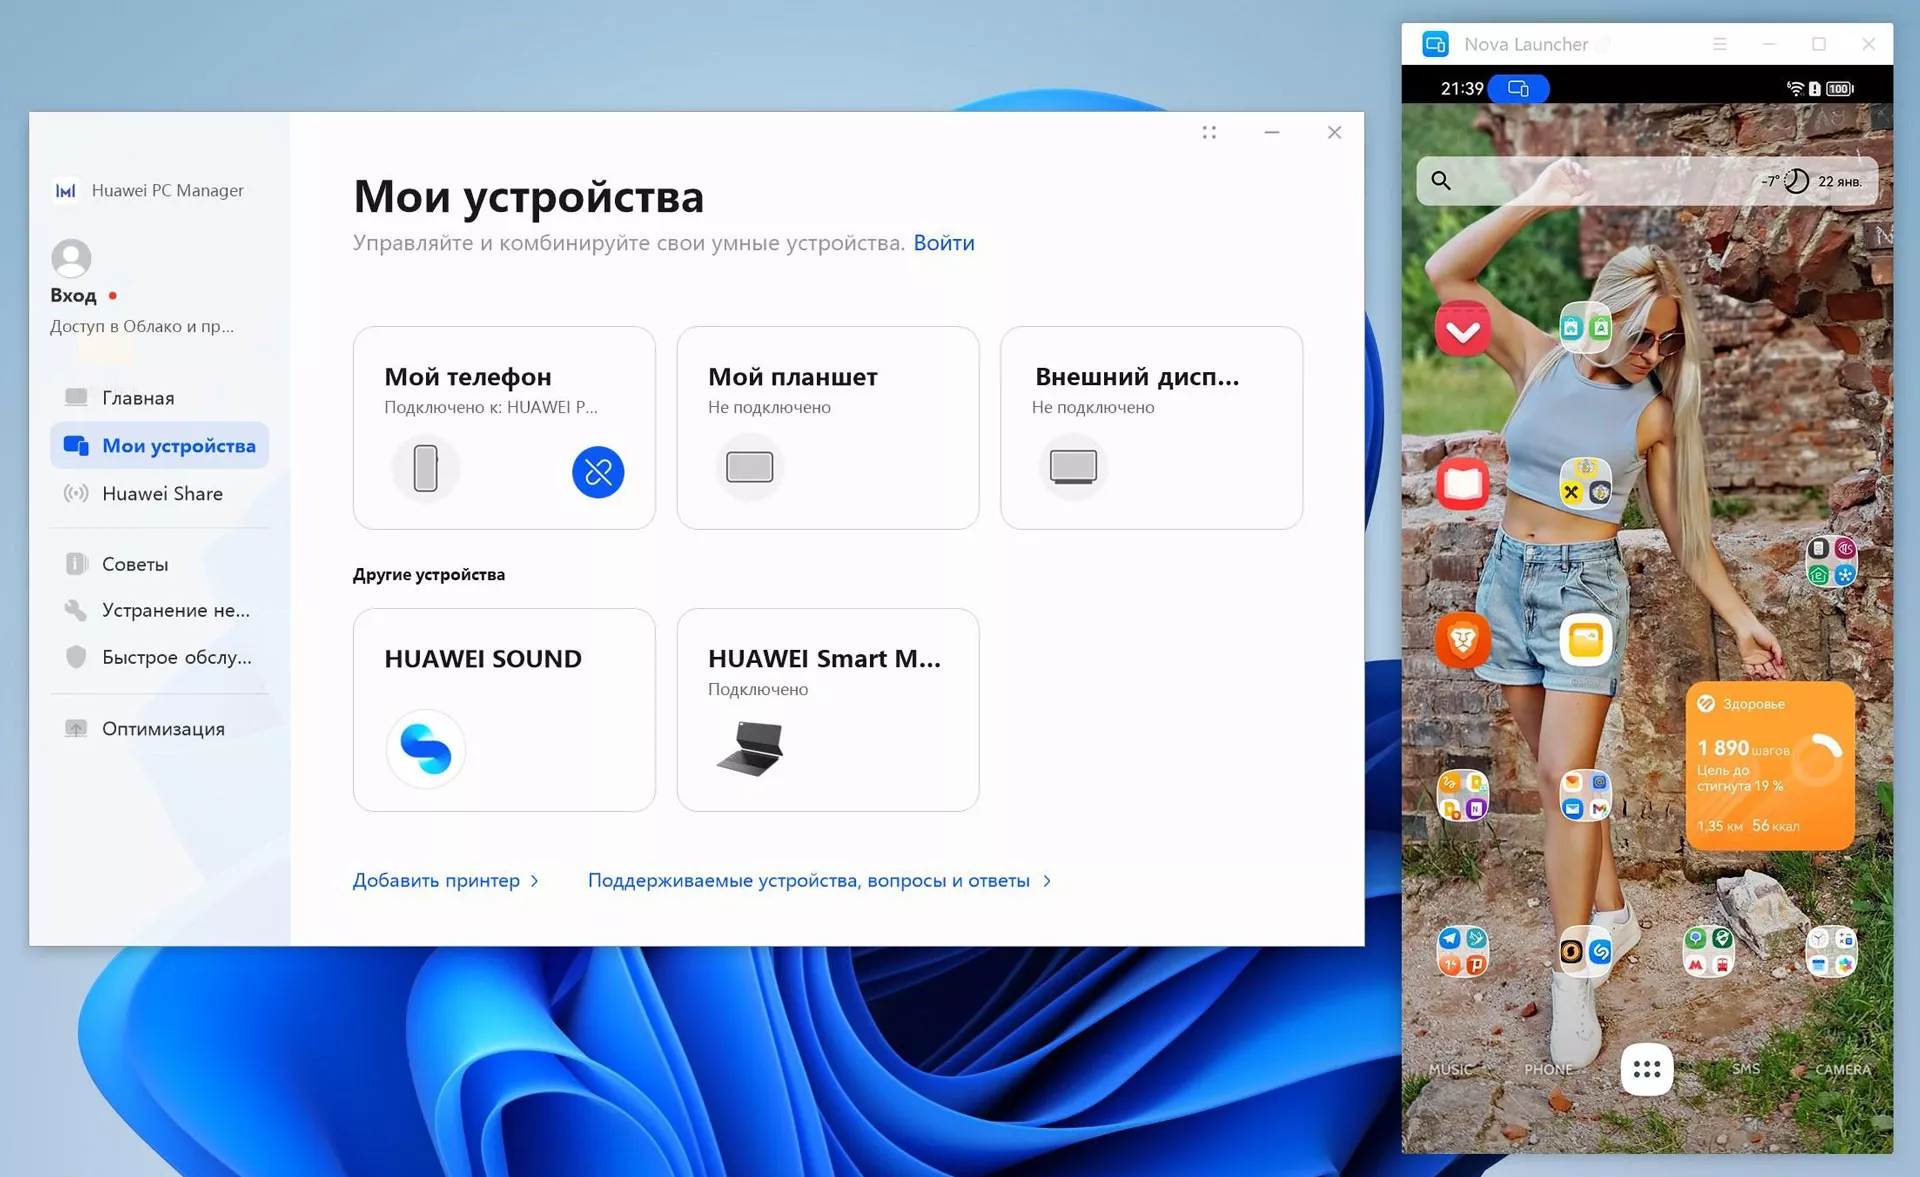Tap the PHONE dock label on the phone
Screen dimensions: 1920x1177
point(1547,1069)
